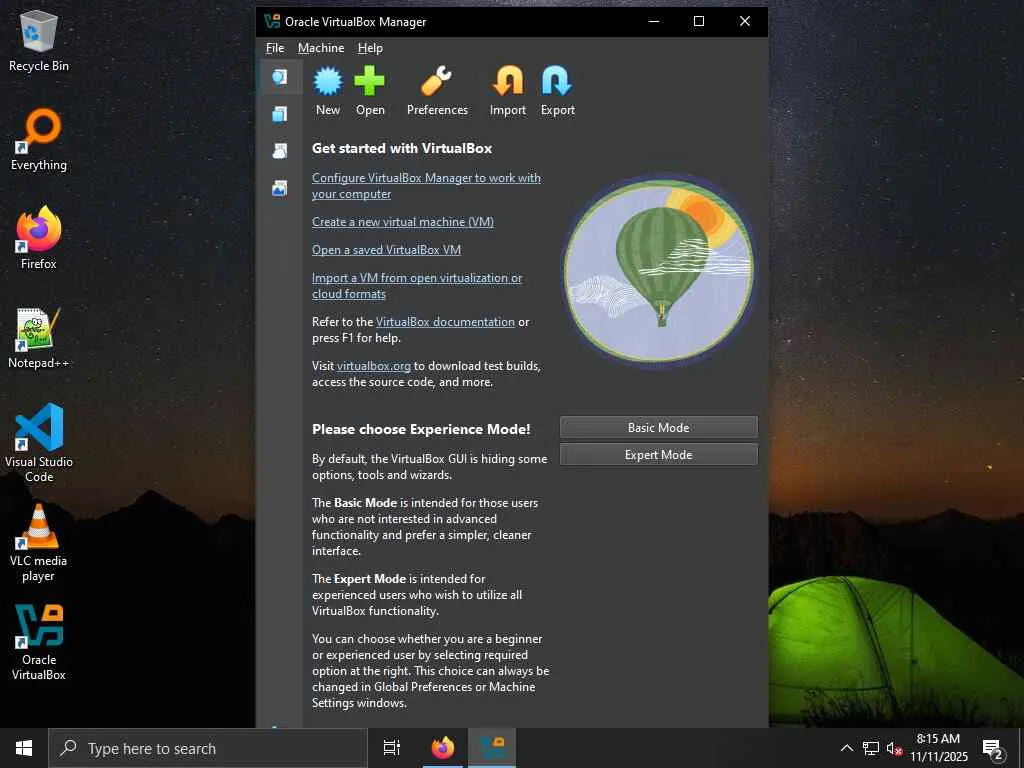Open 'Configure VirtualBox Manager to work with your computer' link
Viewport: 1024px width, 768px height.
pos(426,185)
